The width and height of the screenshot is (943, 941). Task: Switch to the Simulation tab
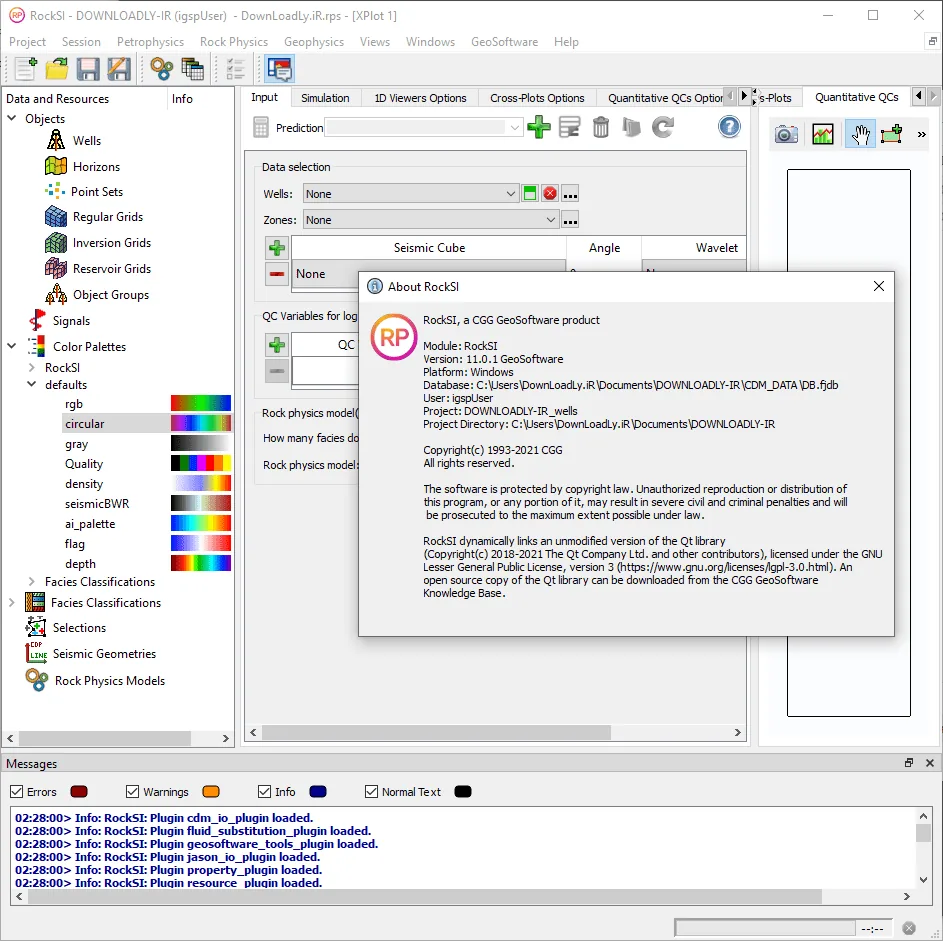pos(325,98)
